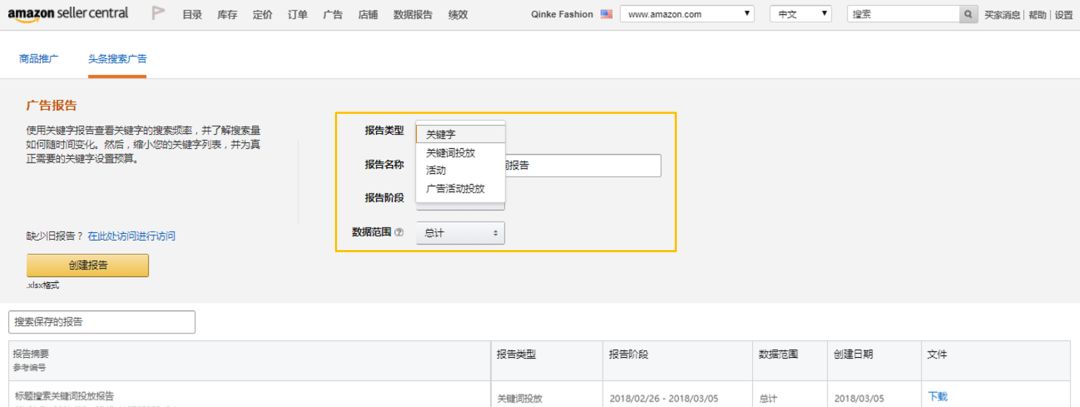The height and width of the screenshot is (407, 1080).
Task: Click the 创建报告 button
Action: click(87, 265)
